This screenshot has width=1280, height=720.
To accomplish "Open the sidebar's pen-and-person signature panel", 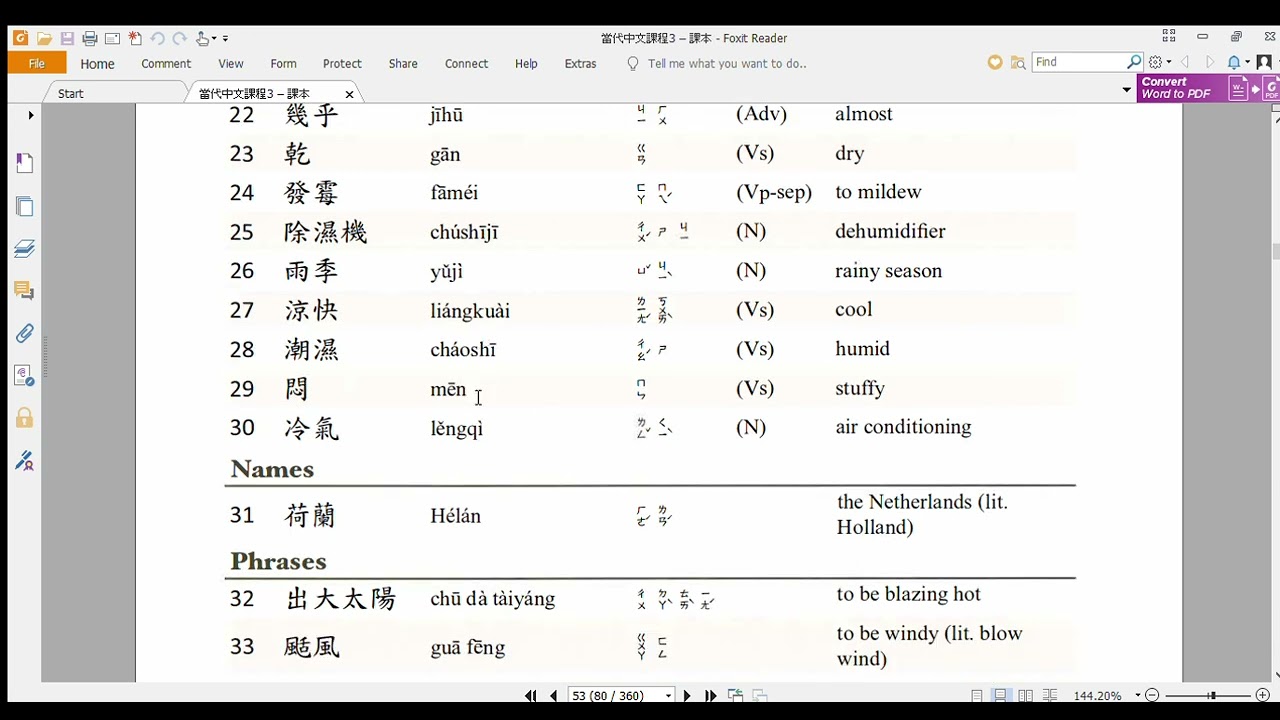I will (25, 461).
